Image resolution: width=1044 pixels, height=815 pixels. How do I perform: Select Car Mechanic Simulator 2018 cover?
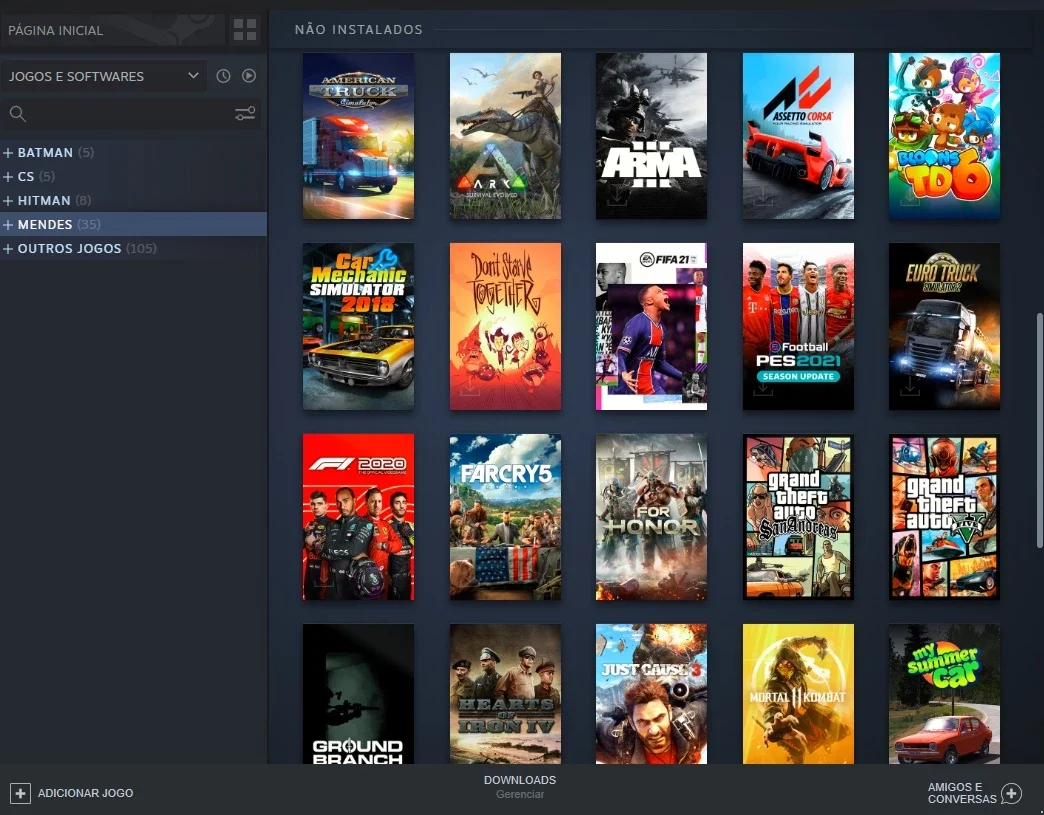click(x=358, y=326)
